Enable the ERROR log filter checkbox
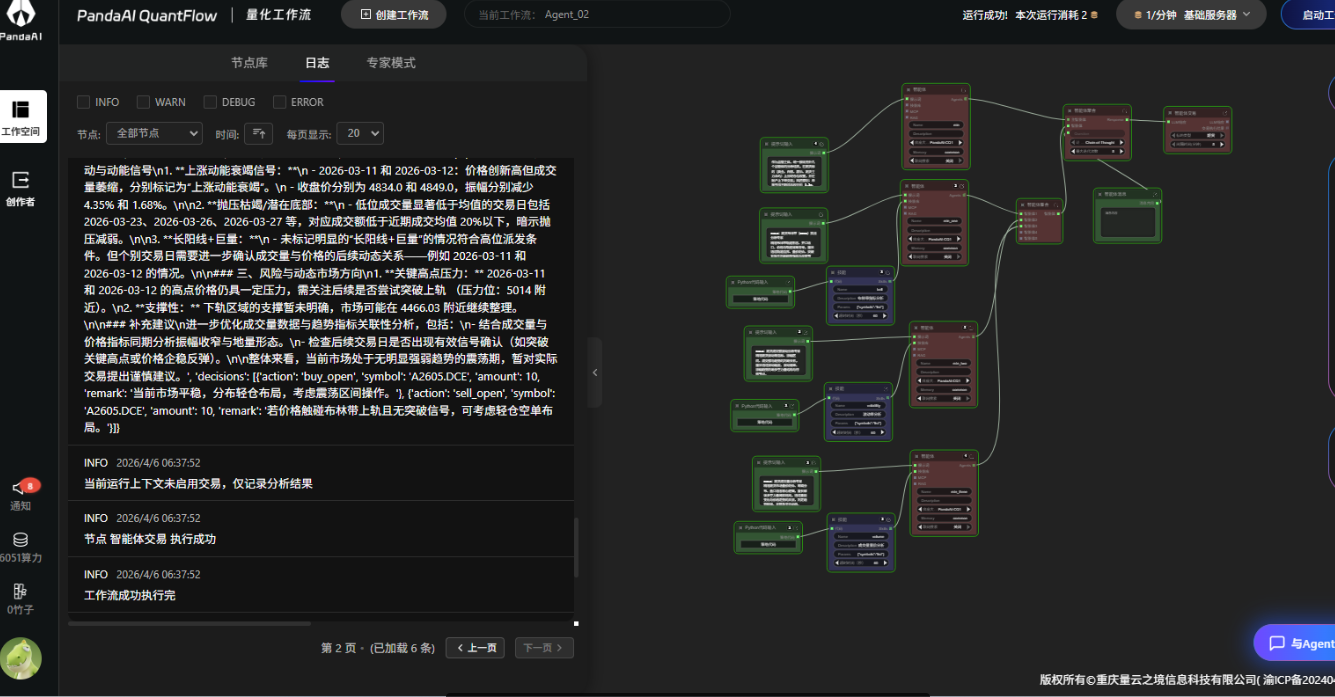1335x697 pixels. tap(280, 102)
